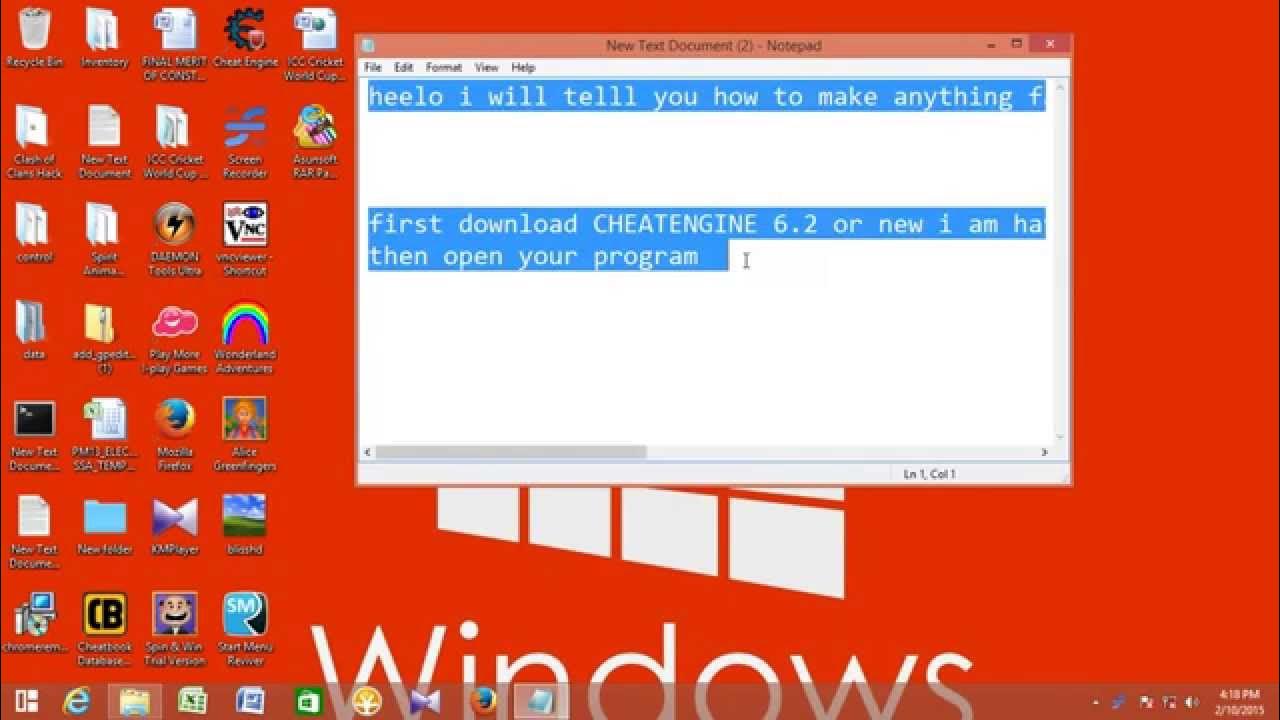Open Asunsoft RAR Password shortcut
The height and width of the screenshot is (720, 1280).
click(315, 142)
